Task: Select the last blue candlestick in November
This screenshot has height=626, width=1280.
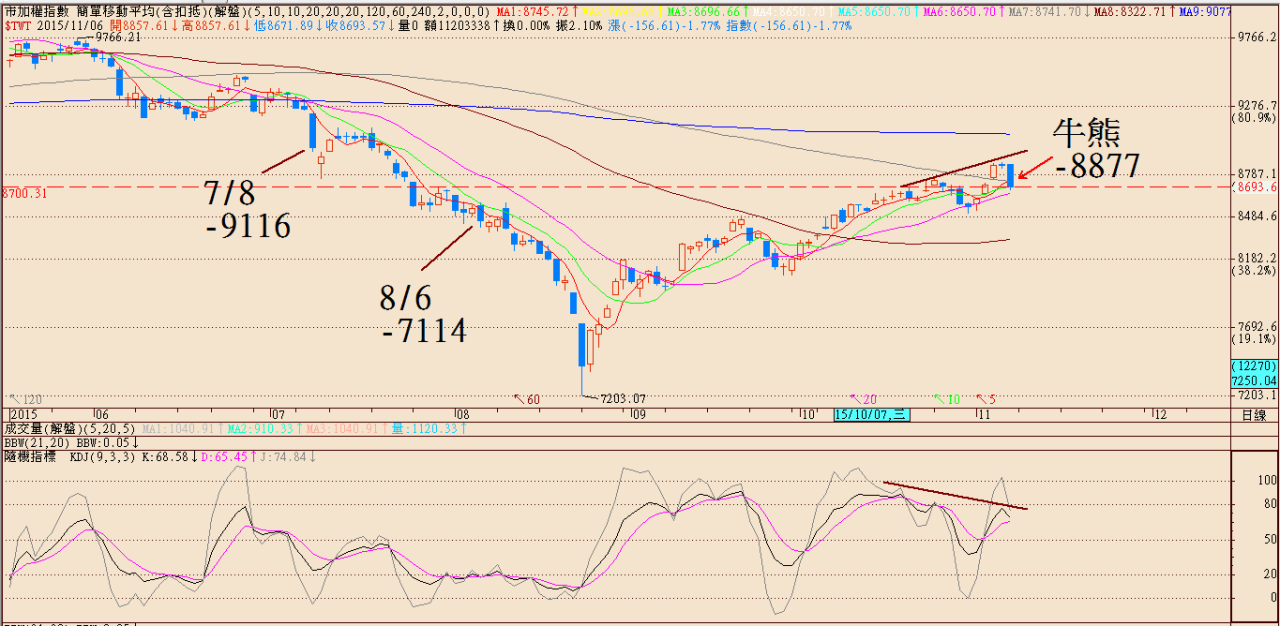Action: point(1011,176)
